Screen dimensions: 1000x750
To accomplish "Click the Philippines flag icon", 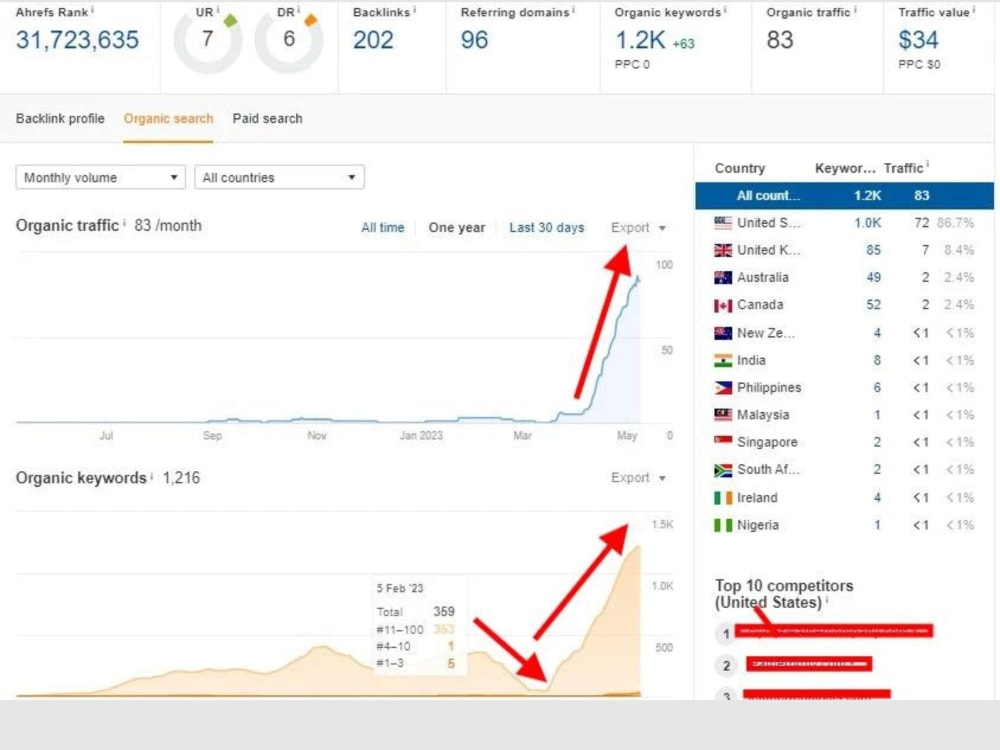I will tap(723, 388).
